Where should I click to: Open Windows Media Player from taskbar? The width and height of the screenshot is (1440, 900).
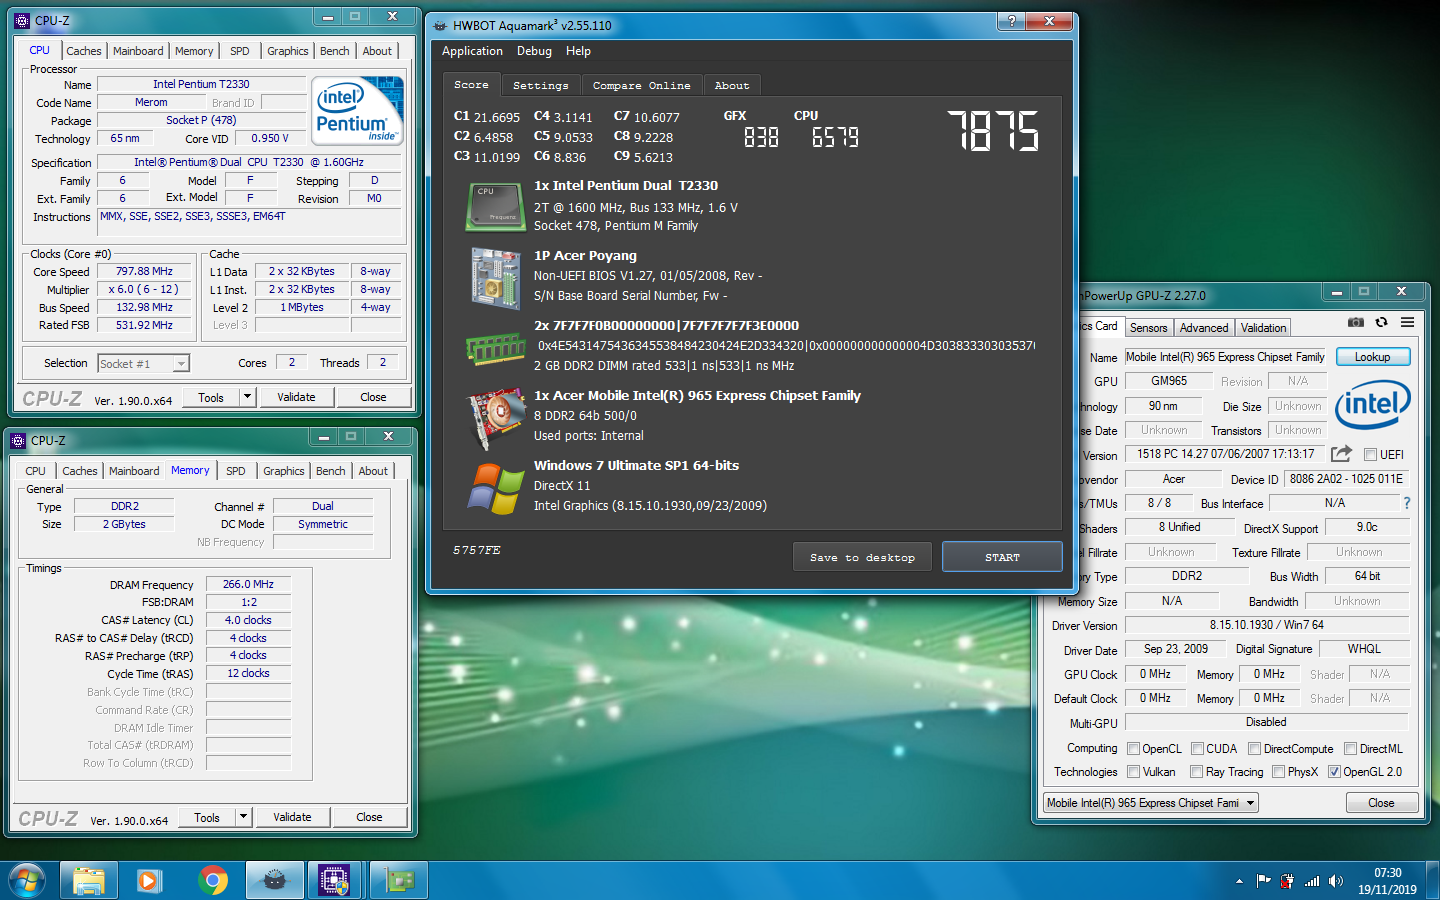tap(150, 880)
